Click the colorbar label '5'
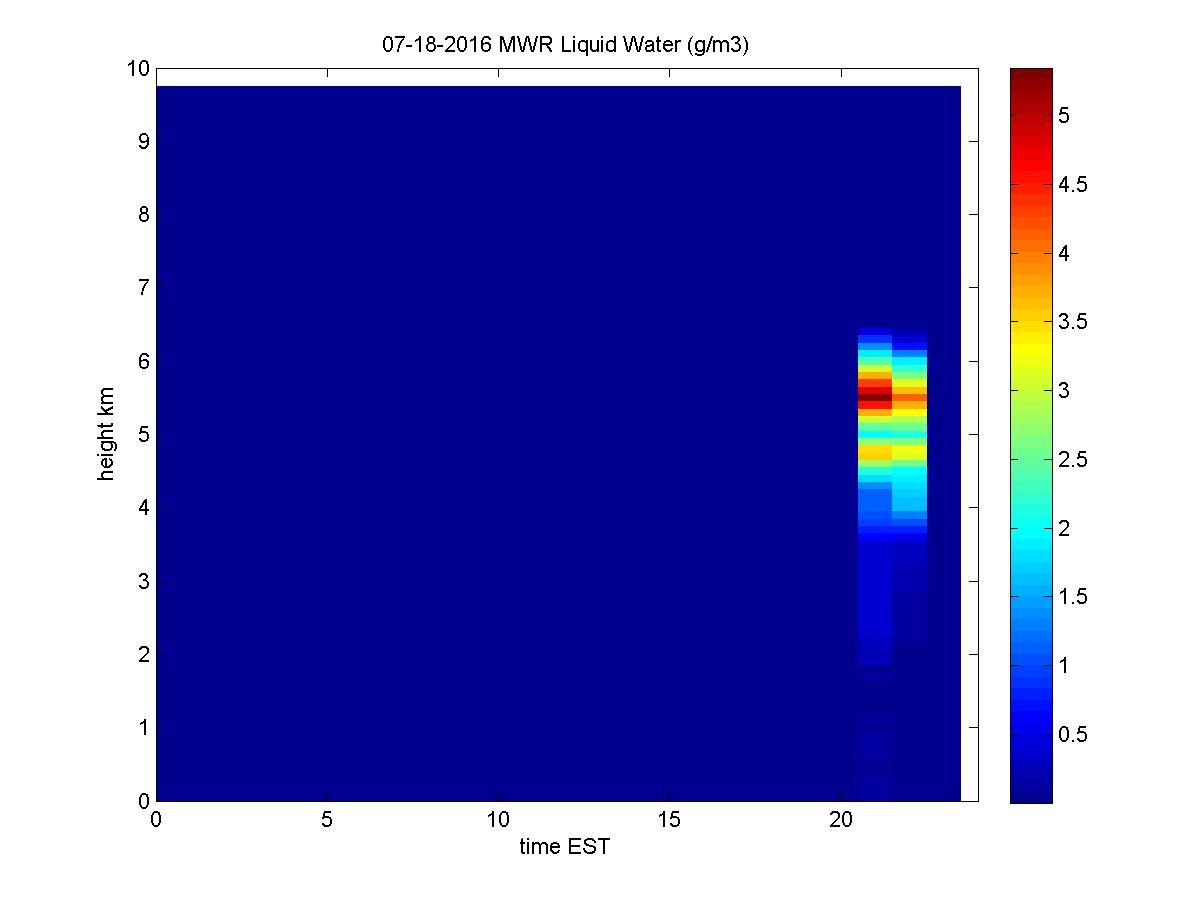 pos(1064,116)
